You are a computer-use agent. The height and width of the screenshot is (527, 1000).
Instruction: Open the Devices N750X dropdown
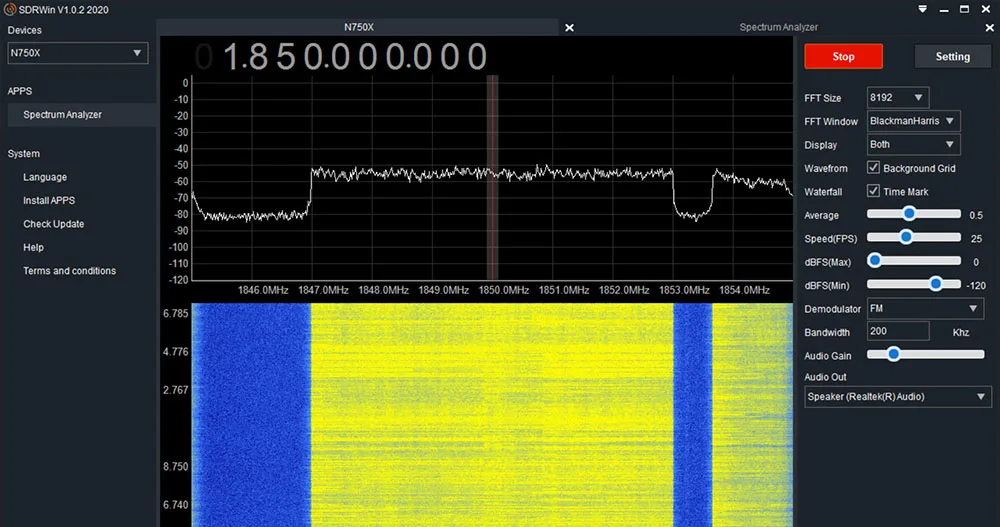[x=78, y=54]
